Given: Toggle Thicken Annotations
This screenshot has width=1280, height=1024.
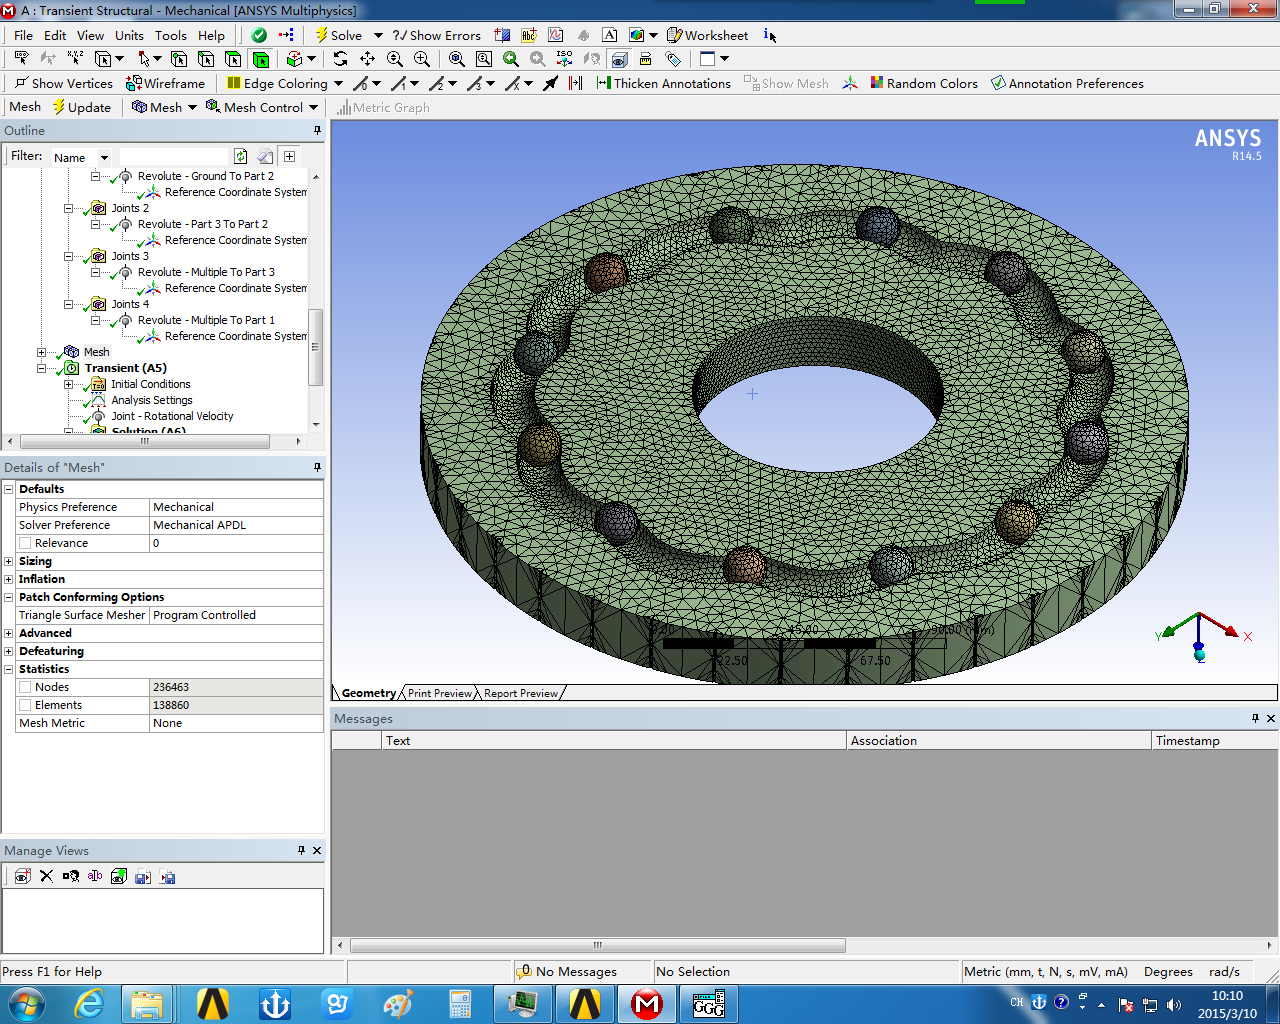Looking at the screenshot, I should click(663, 83).
